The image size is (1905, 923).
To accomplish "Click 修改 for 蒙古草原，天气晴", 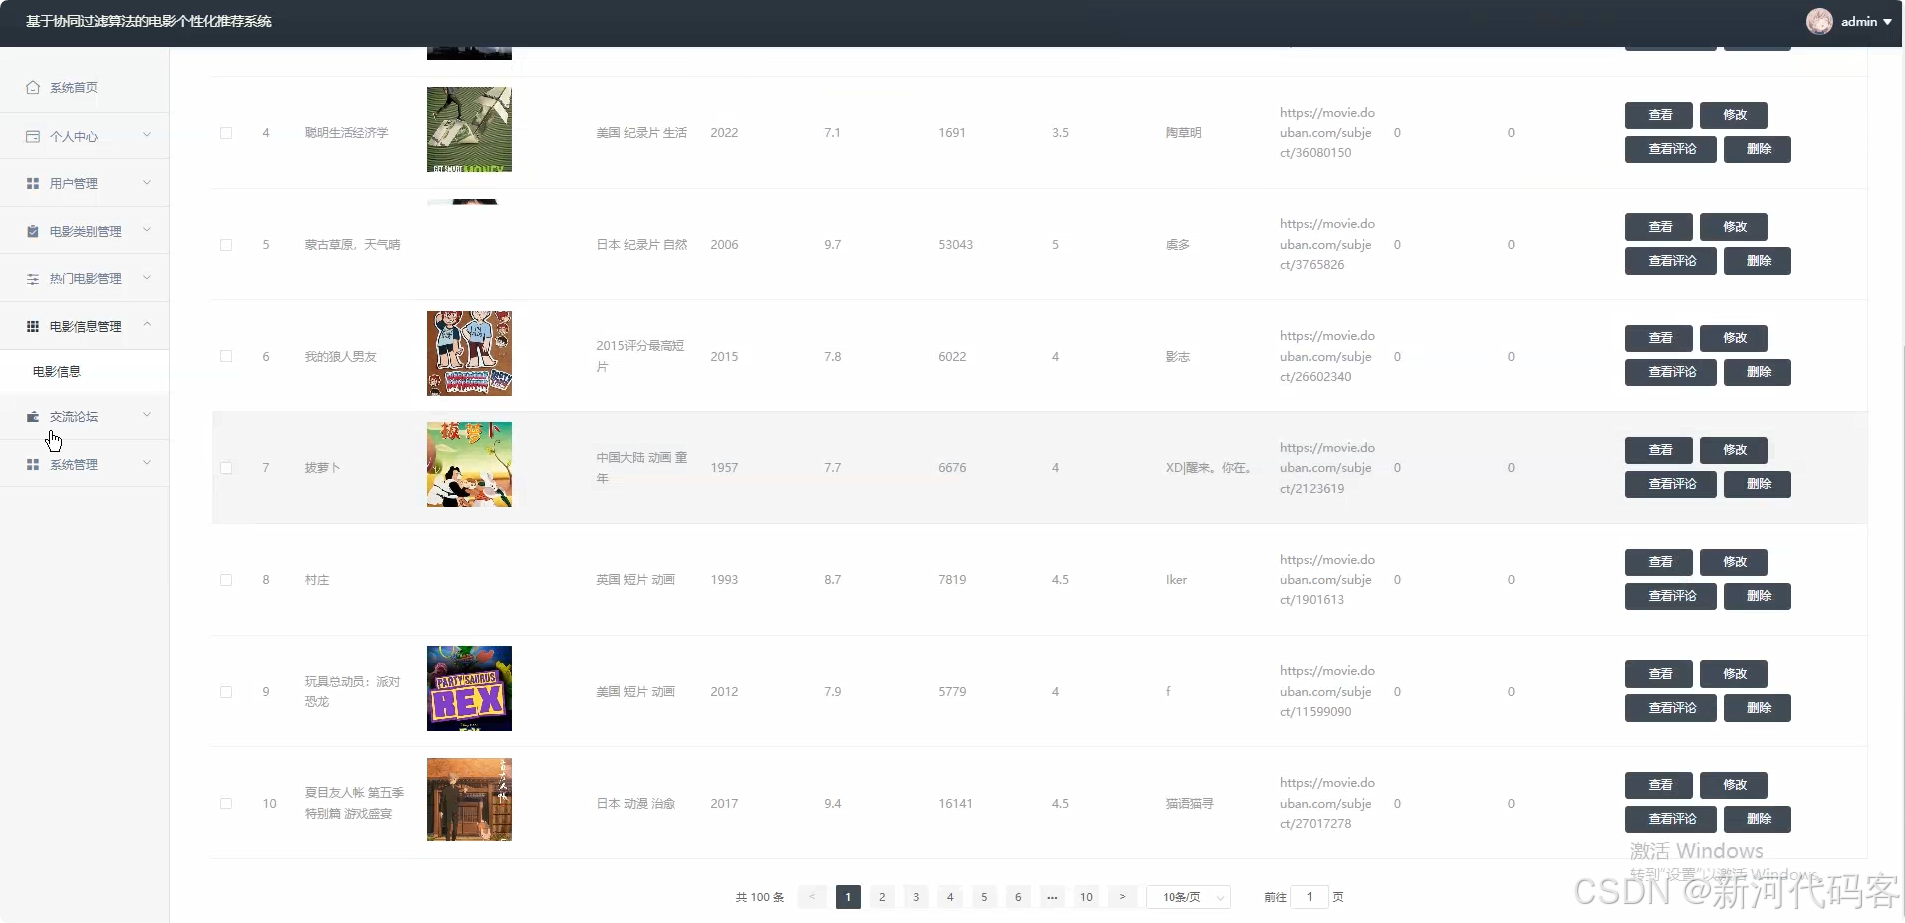I will click(1734, 227).
